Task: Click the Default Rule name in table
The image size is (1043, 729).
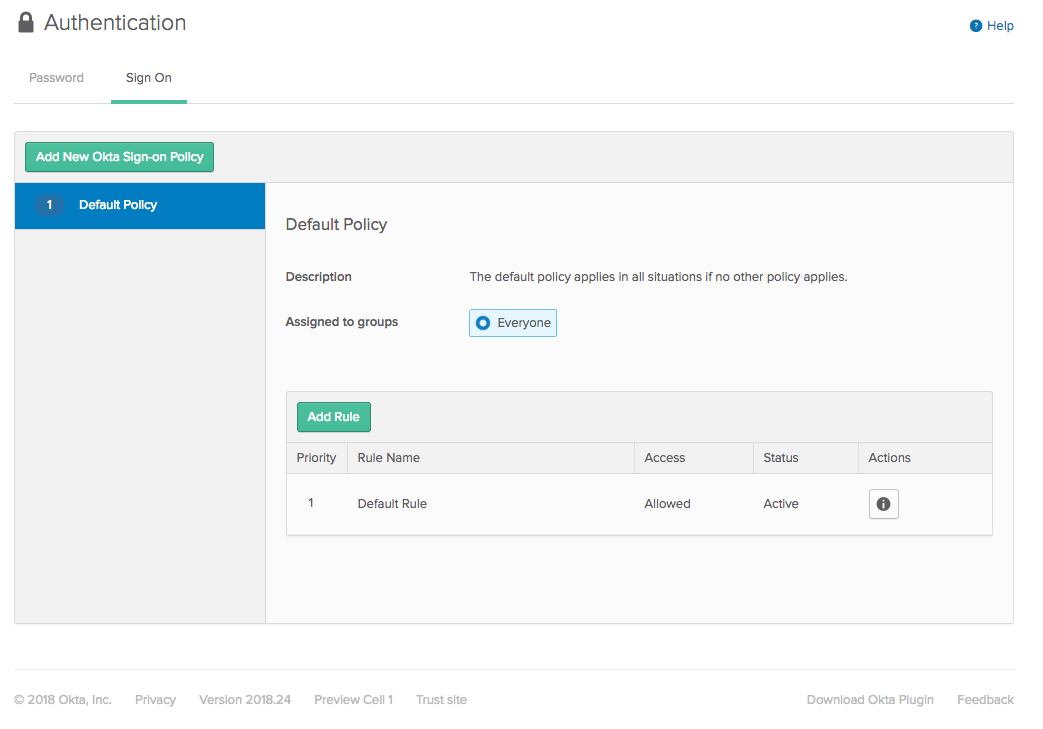Action: point(392,504)
